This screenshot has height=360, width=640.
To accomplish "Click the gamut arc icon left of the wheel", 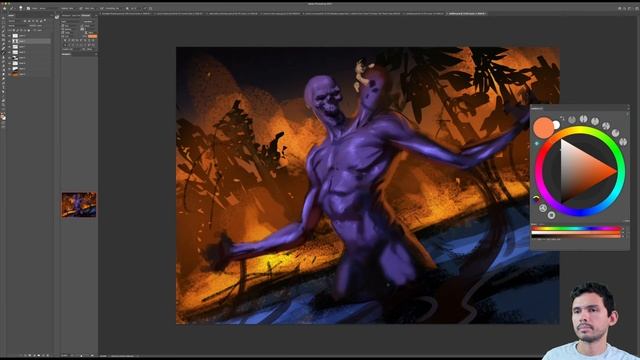I will point(536,199).
